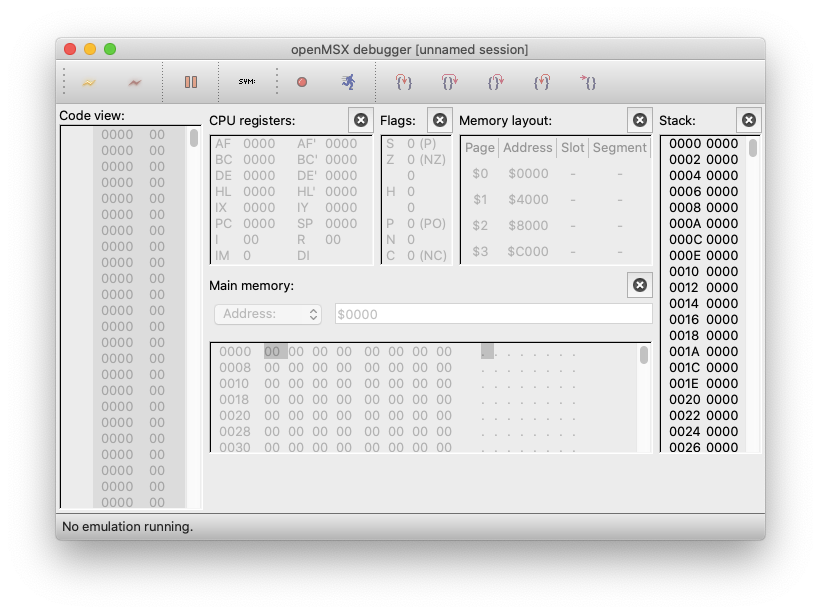Click the run (running man) icon
Image resolution: width=821 pixels, height=614 pixels.
[348, 82]
